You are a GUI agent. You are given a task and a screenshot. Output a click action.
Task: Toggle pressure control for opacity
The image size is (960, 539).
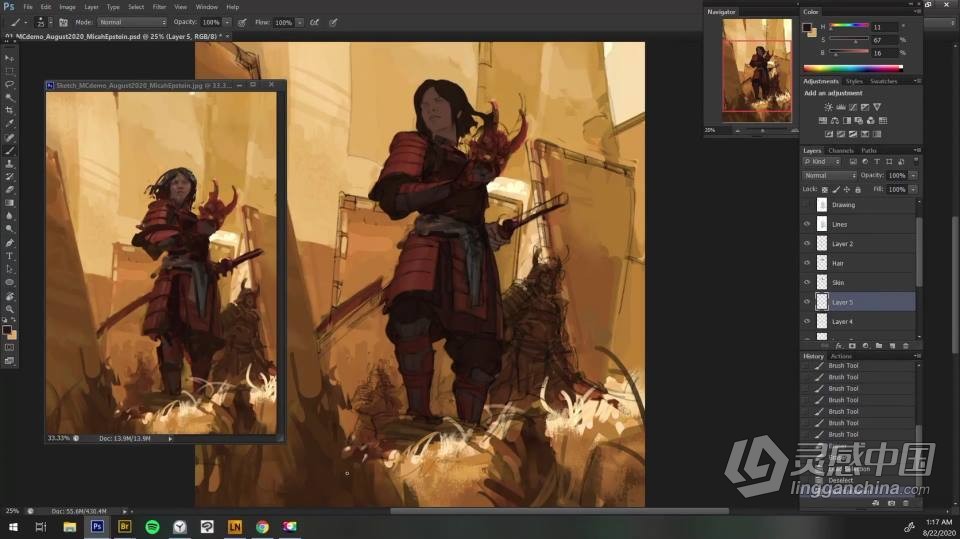242,22
